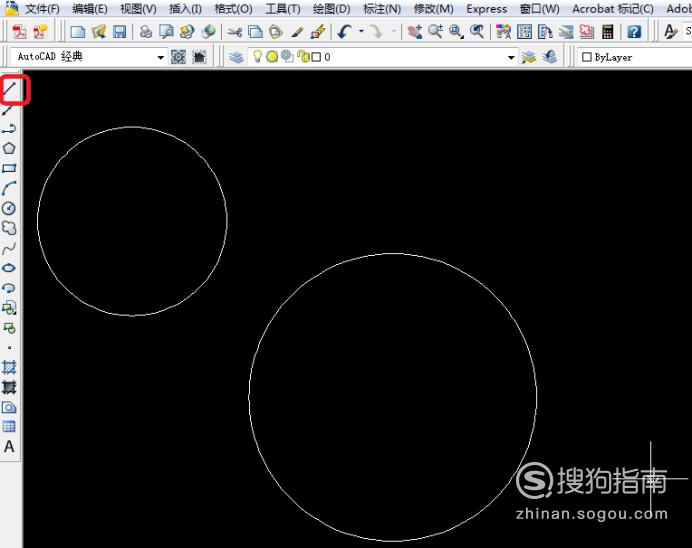Viewport: 692px width, 548px height.
Task: Toggle layer 0 on/off light bulb
Action: 257,56
